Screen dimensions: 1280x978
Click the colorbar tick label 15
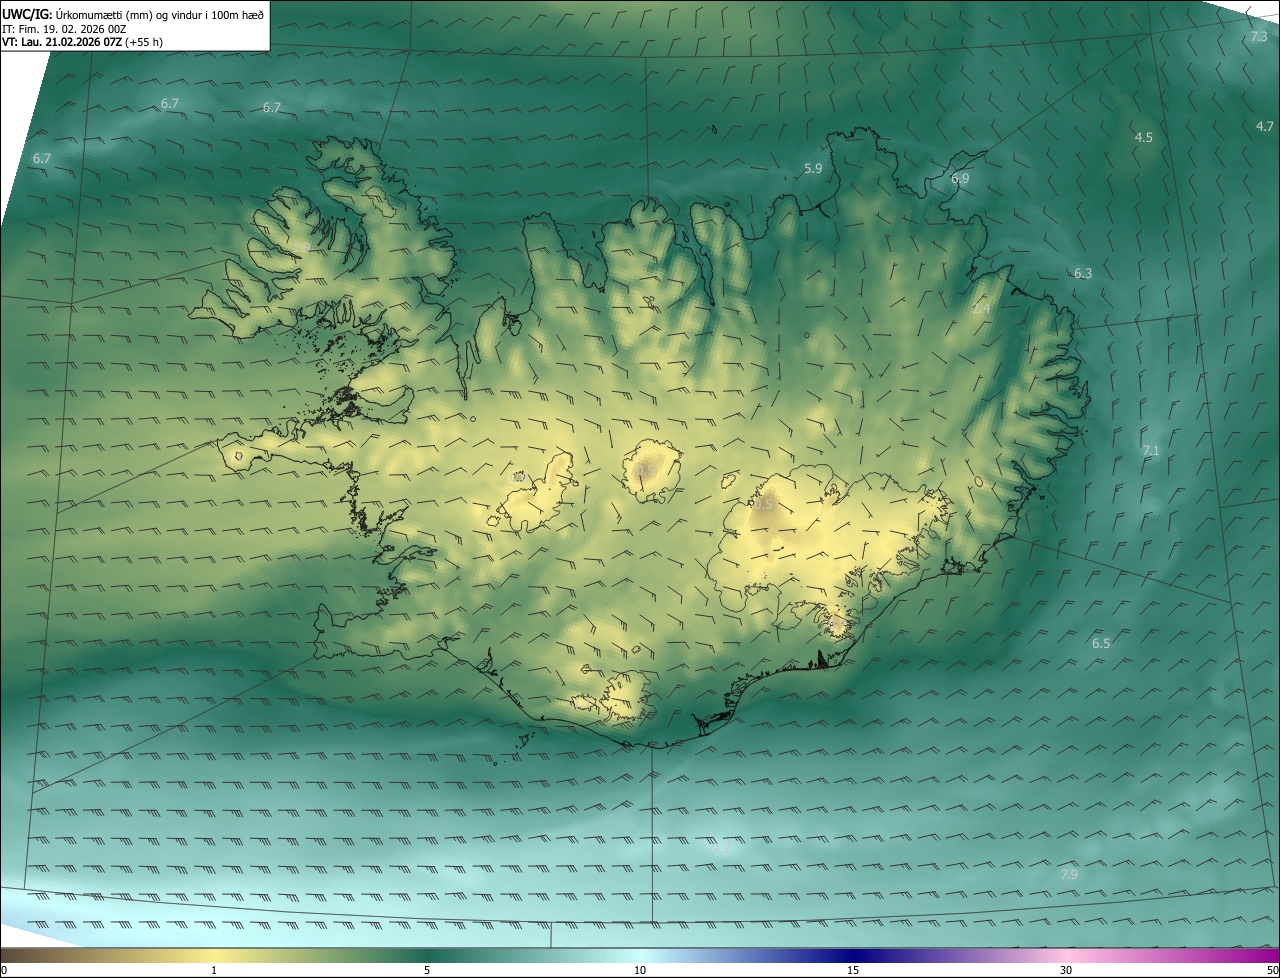853,970
